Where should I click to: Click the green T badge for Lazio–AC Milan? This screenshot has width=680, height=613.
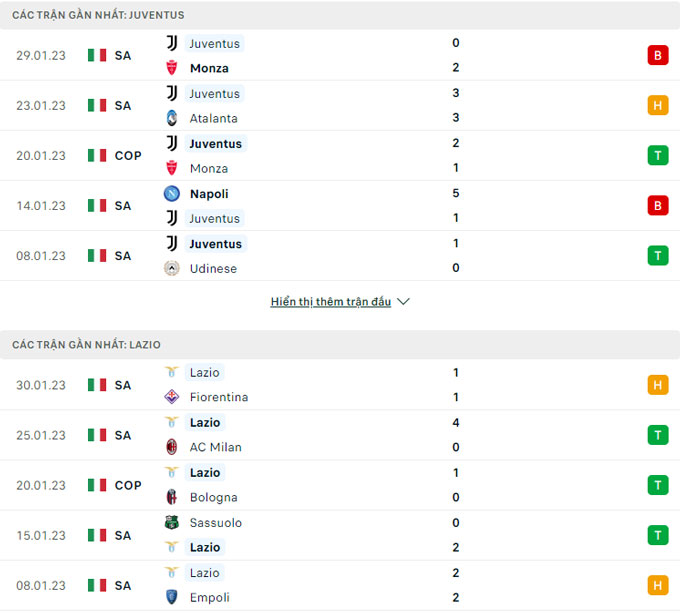coord(657,435)
